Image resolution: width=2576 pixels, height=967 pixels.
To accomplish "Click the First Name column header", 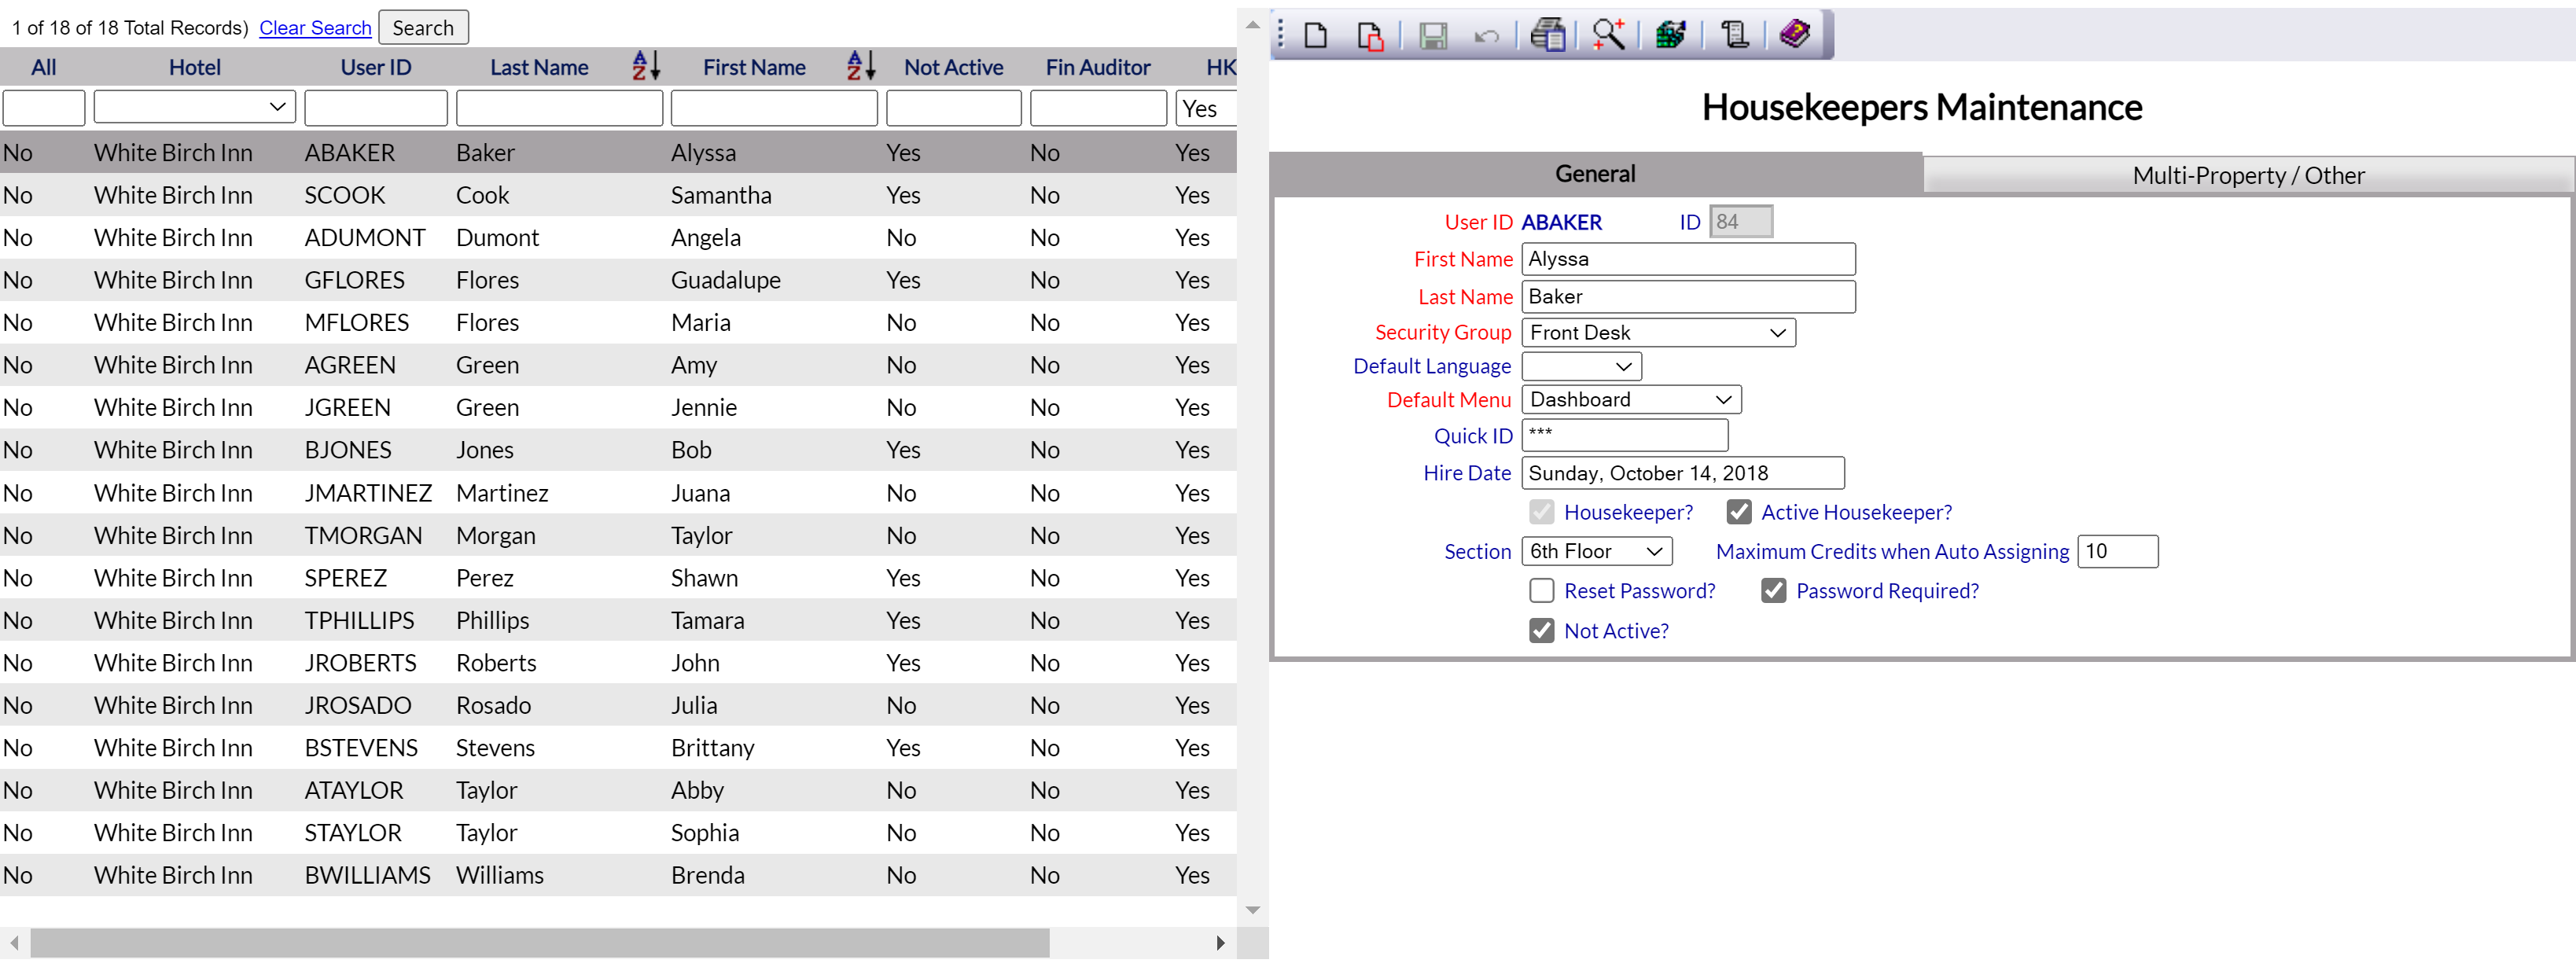I will point(754,67).
